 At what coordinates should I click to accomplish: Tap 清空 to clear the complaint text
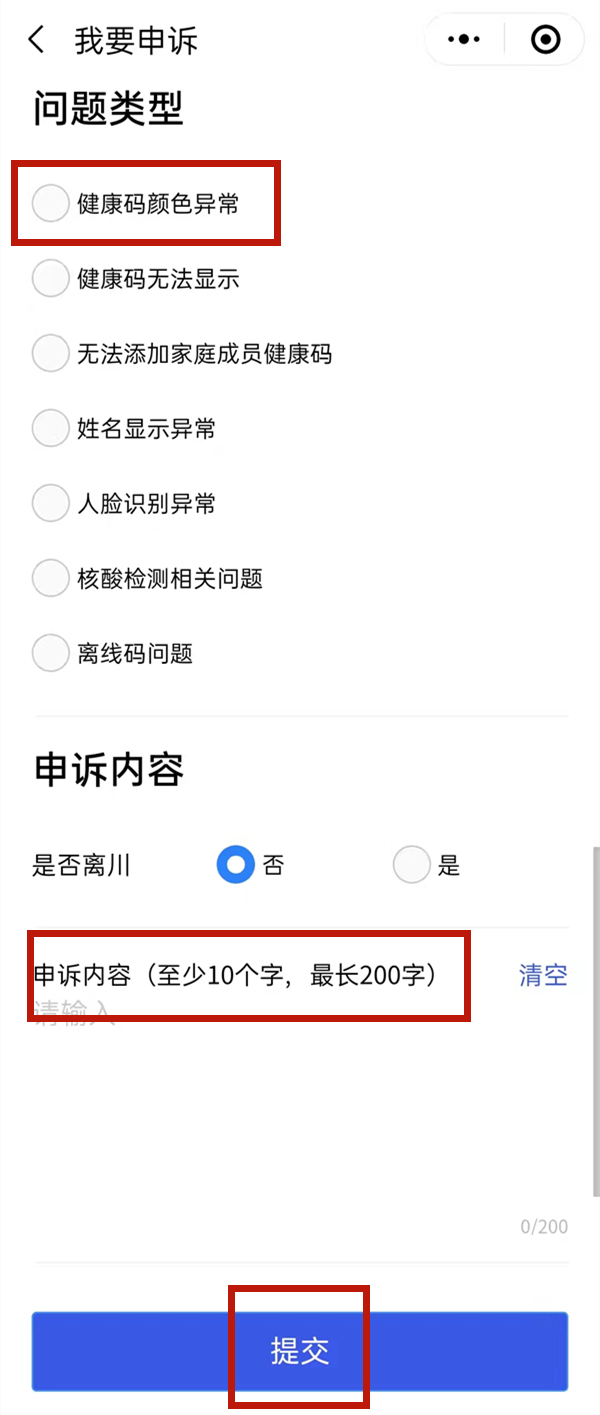point(543,975)
